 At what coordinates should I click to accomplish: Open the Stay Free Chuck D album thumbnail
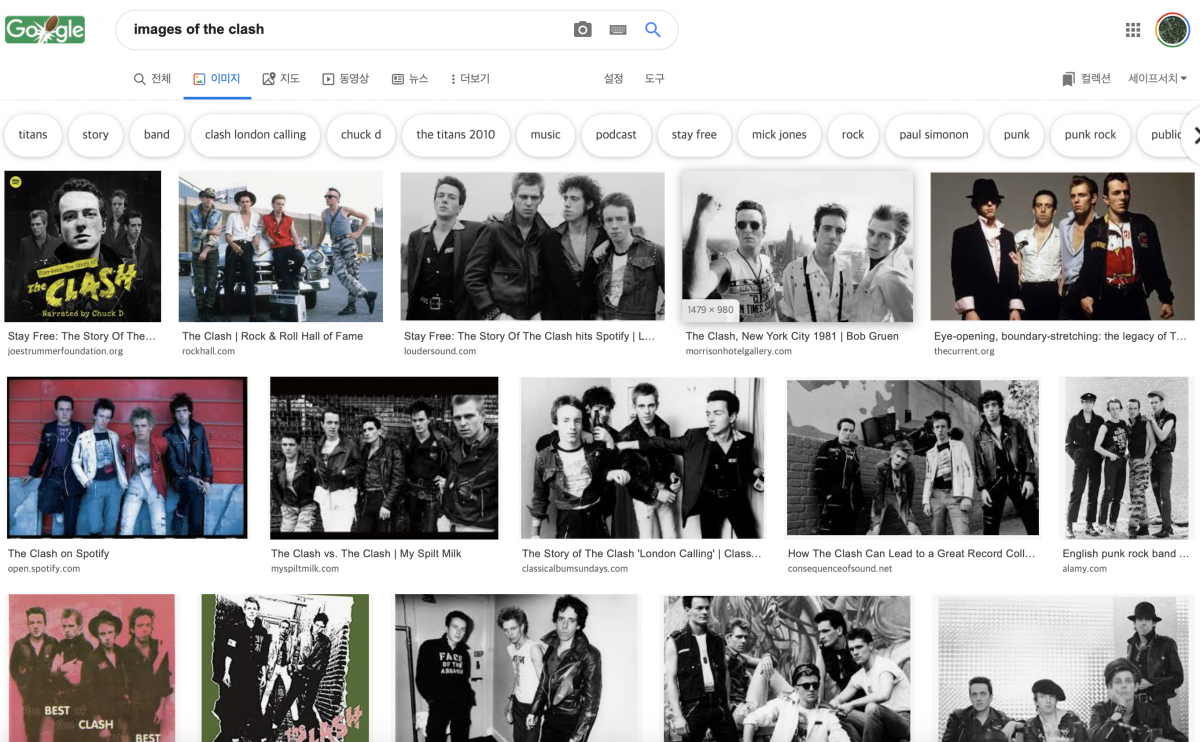[x=83, y=246]
